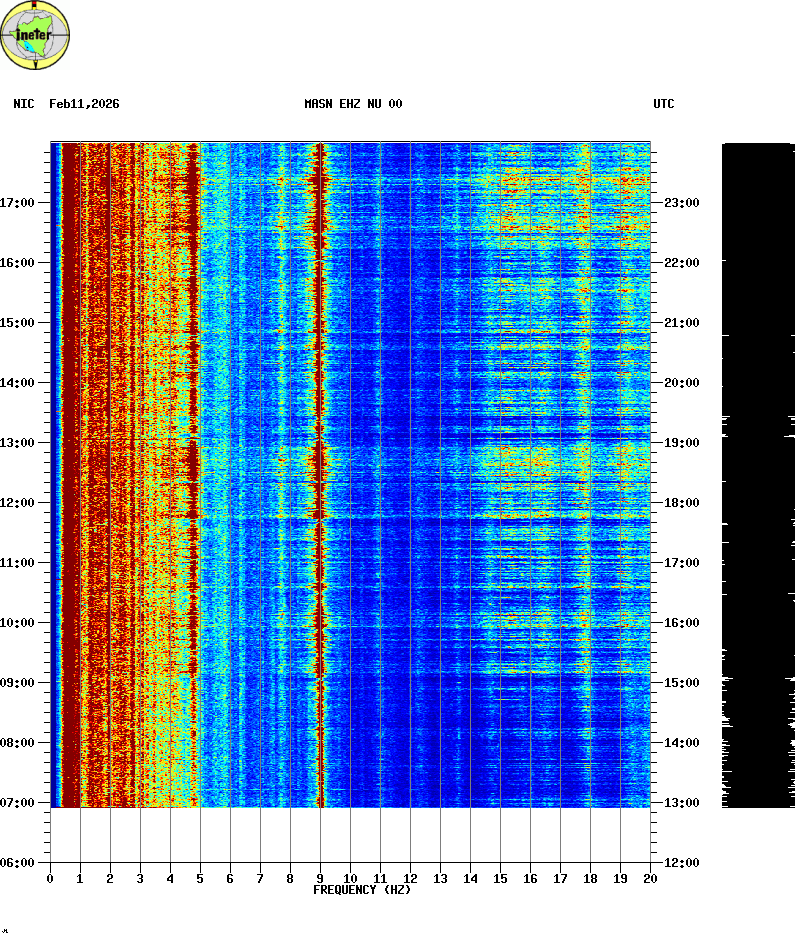Click the 20 Hz frequency axis label
This screenshot has width=802, height=942.
click(x=650, y=879)
